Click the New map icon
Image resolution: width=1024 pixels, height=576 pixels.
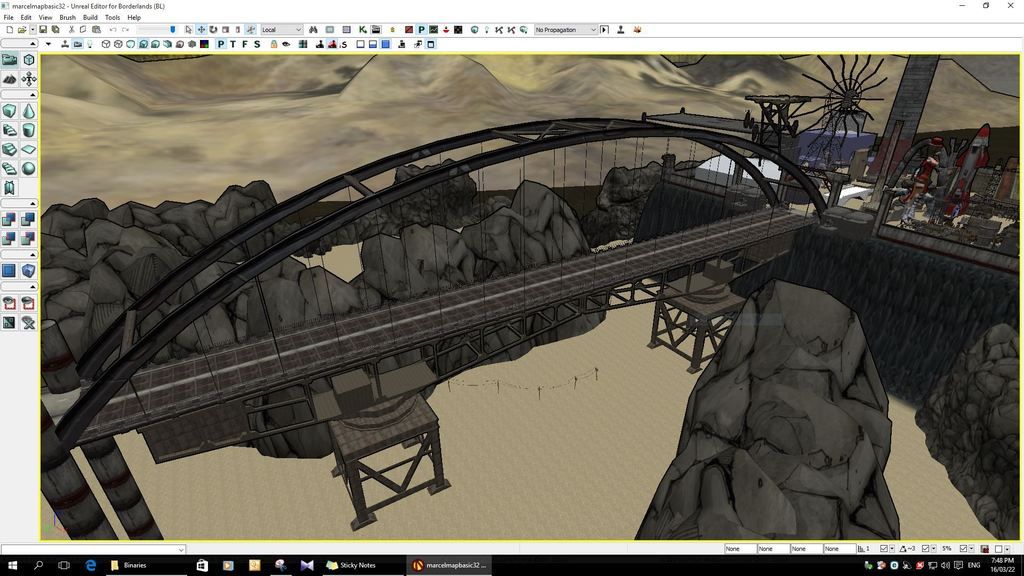[x=10, y=29]
